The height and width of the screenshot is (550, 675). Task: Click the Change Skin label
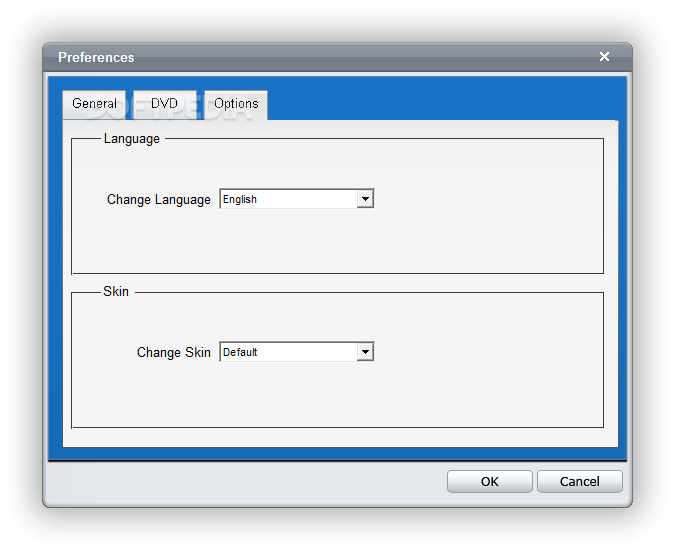click(x=173, y=352)
